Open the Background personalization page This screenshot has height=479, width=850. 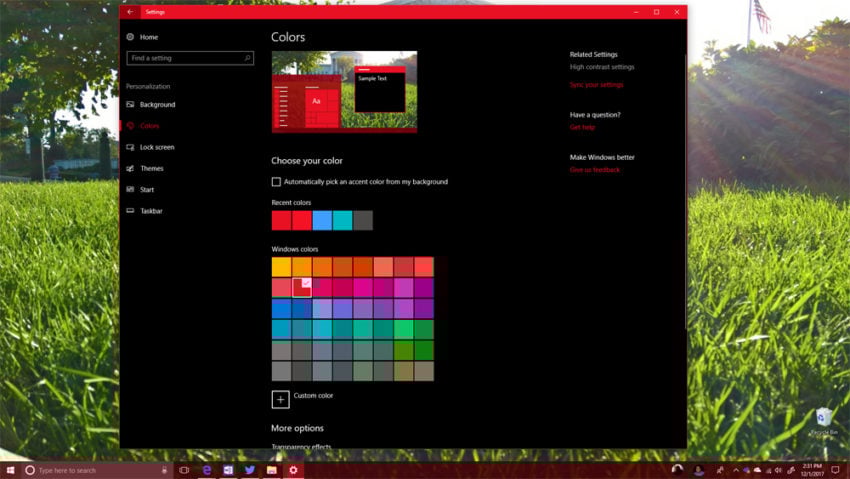pos(157,105)
